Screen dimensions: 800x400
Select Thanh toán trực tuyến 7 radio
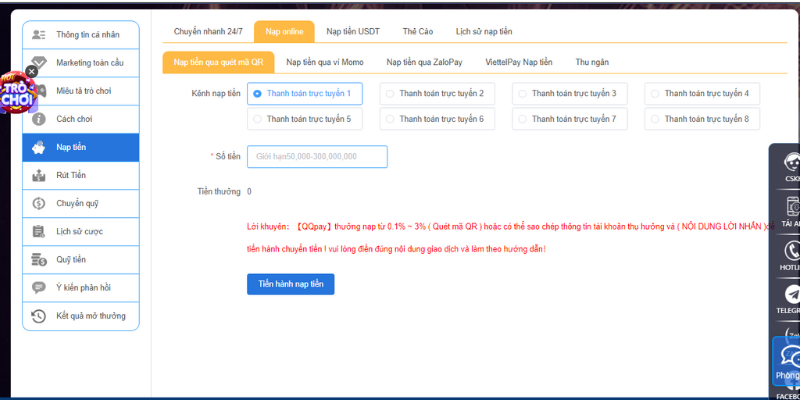[x=521, y=119]
